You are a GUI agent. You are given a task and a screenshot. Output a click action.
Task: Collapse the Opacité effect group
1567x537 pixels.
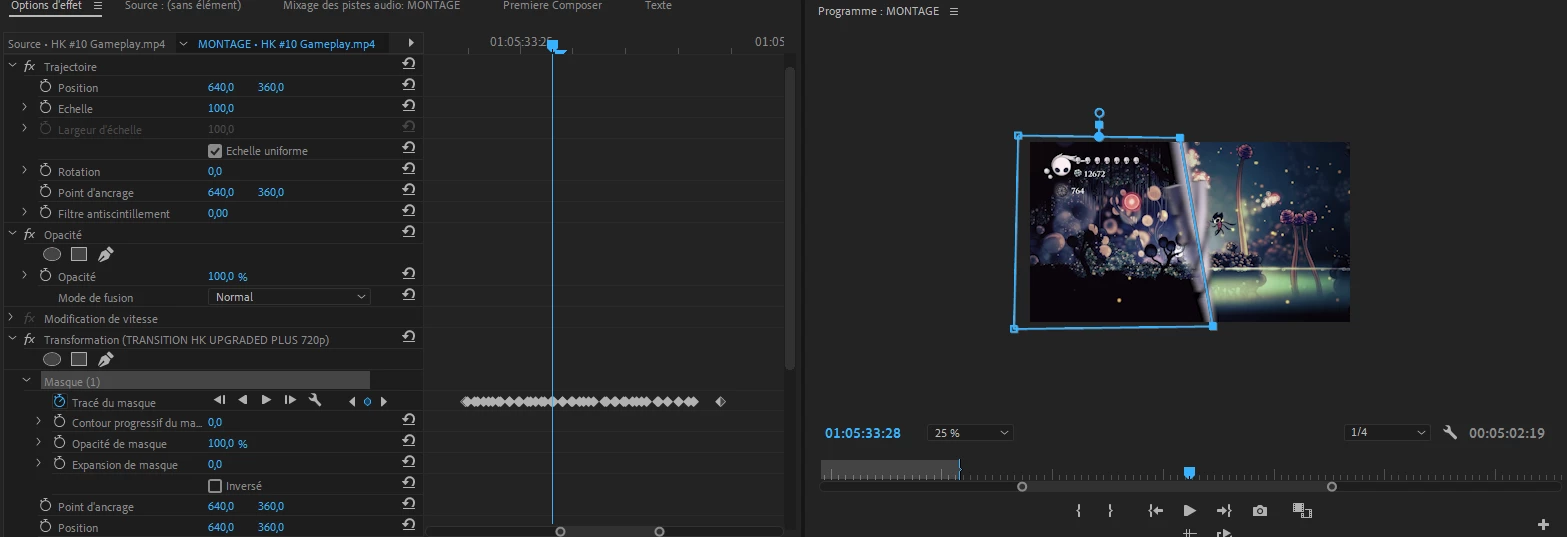tap(12, 234)
